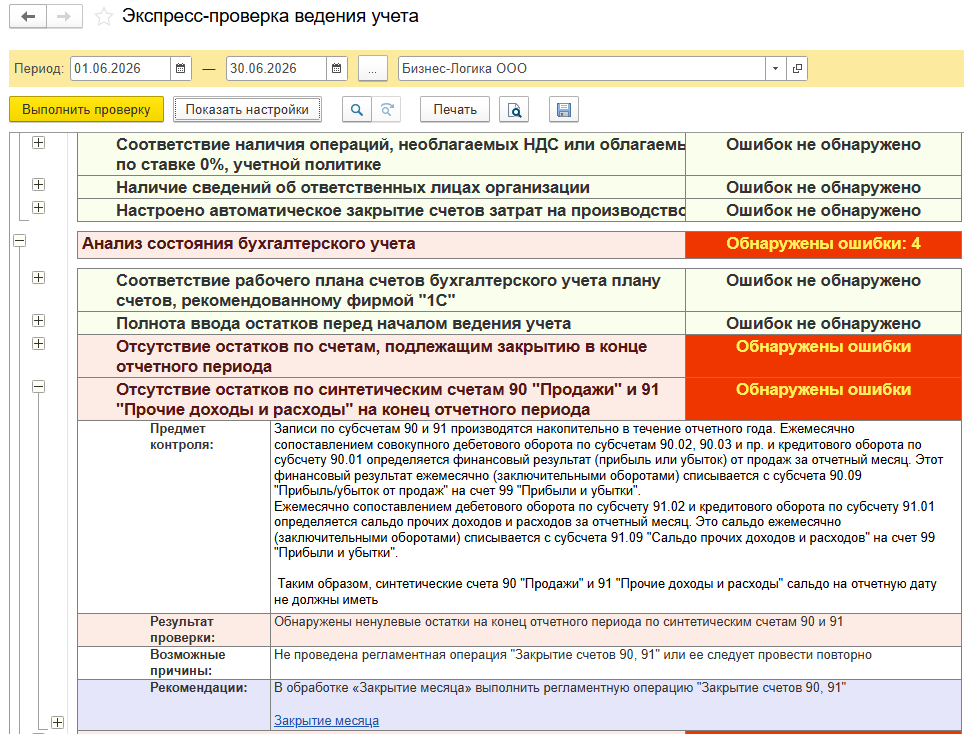Select Наличие сведений об ответственных лицах text
Viewport: 964px width, 734px height.
click(353, 187)
